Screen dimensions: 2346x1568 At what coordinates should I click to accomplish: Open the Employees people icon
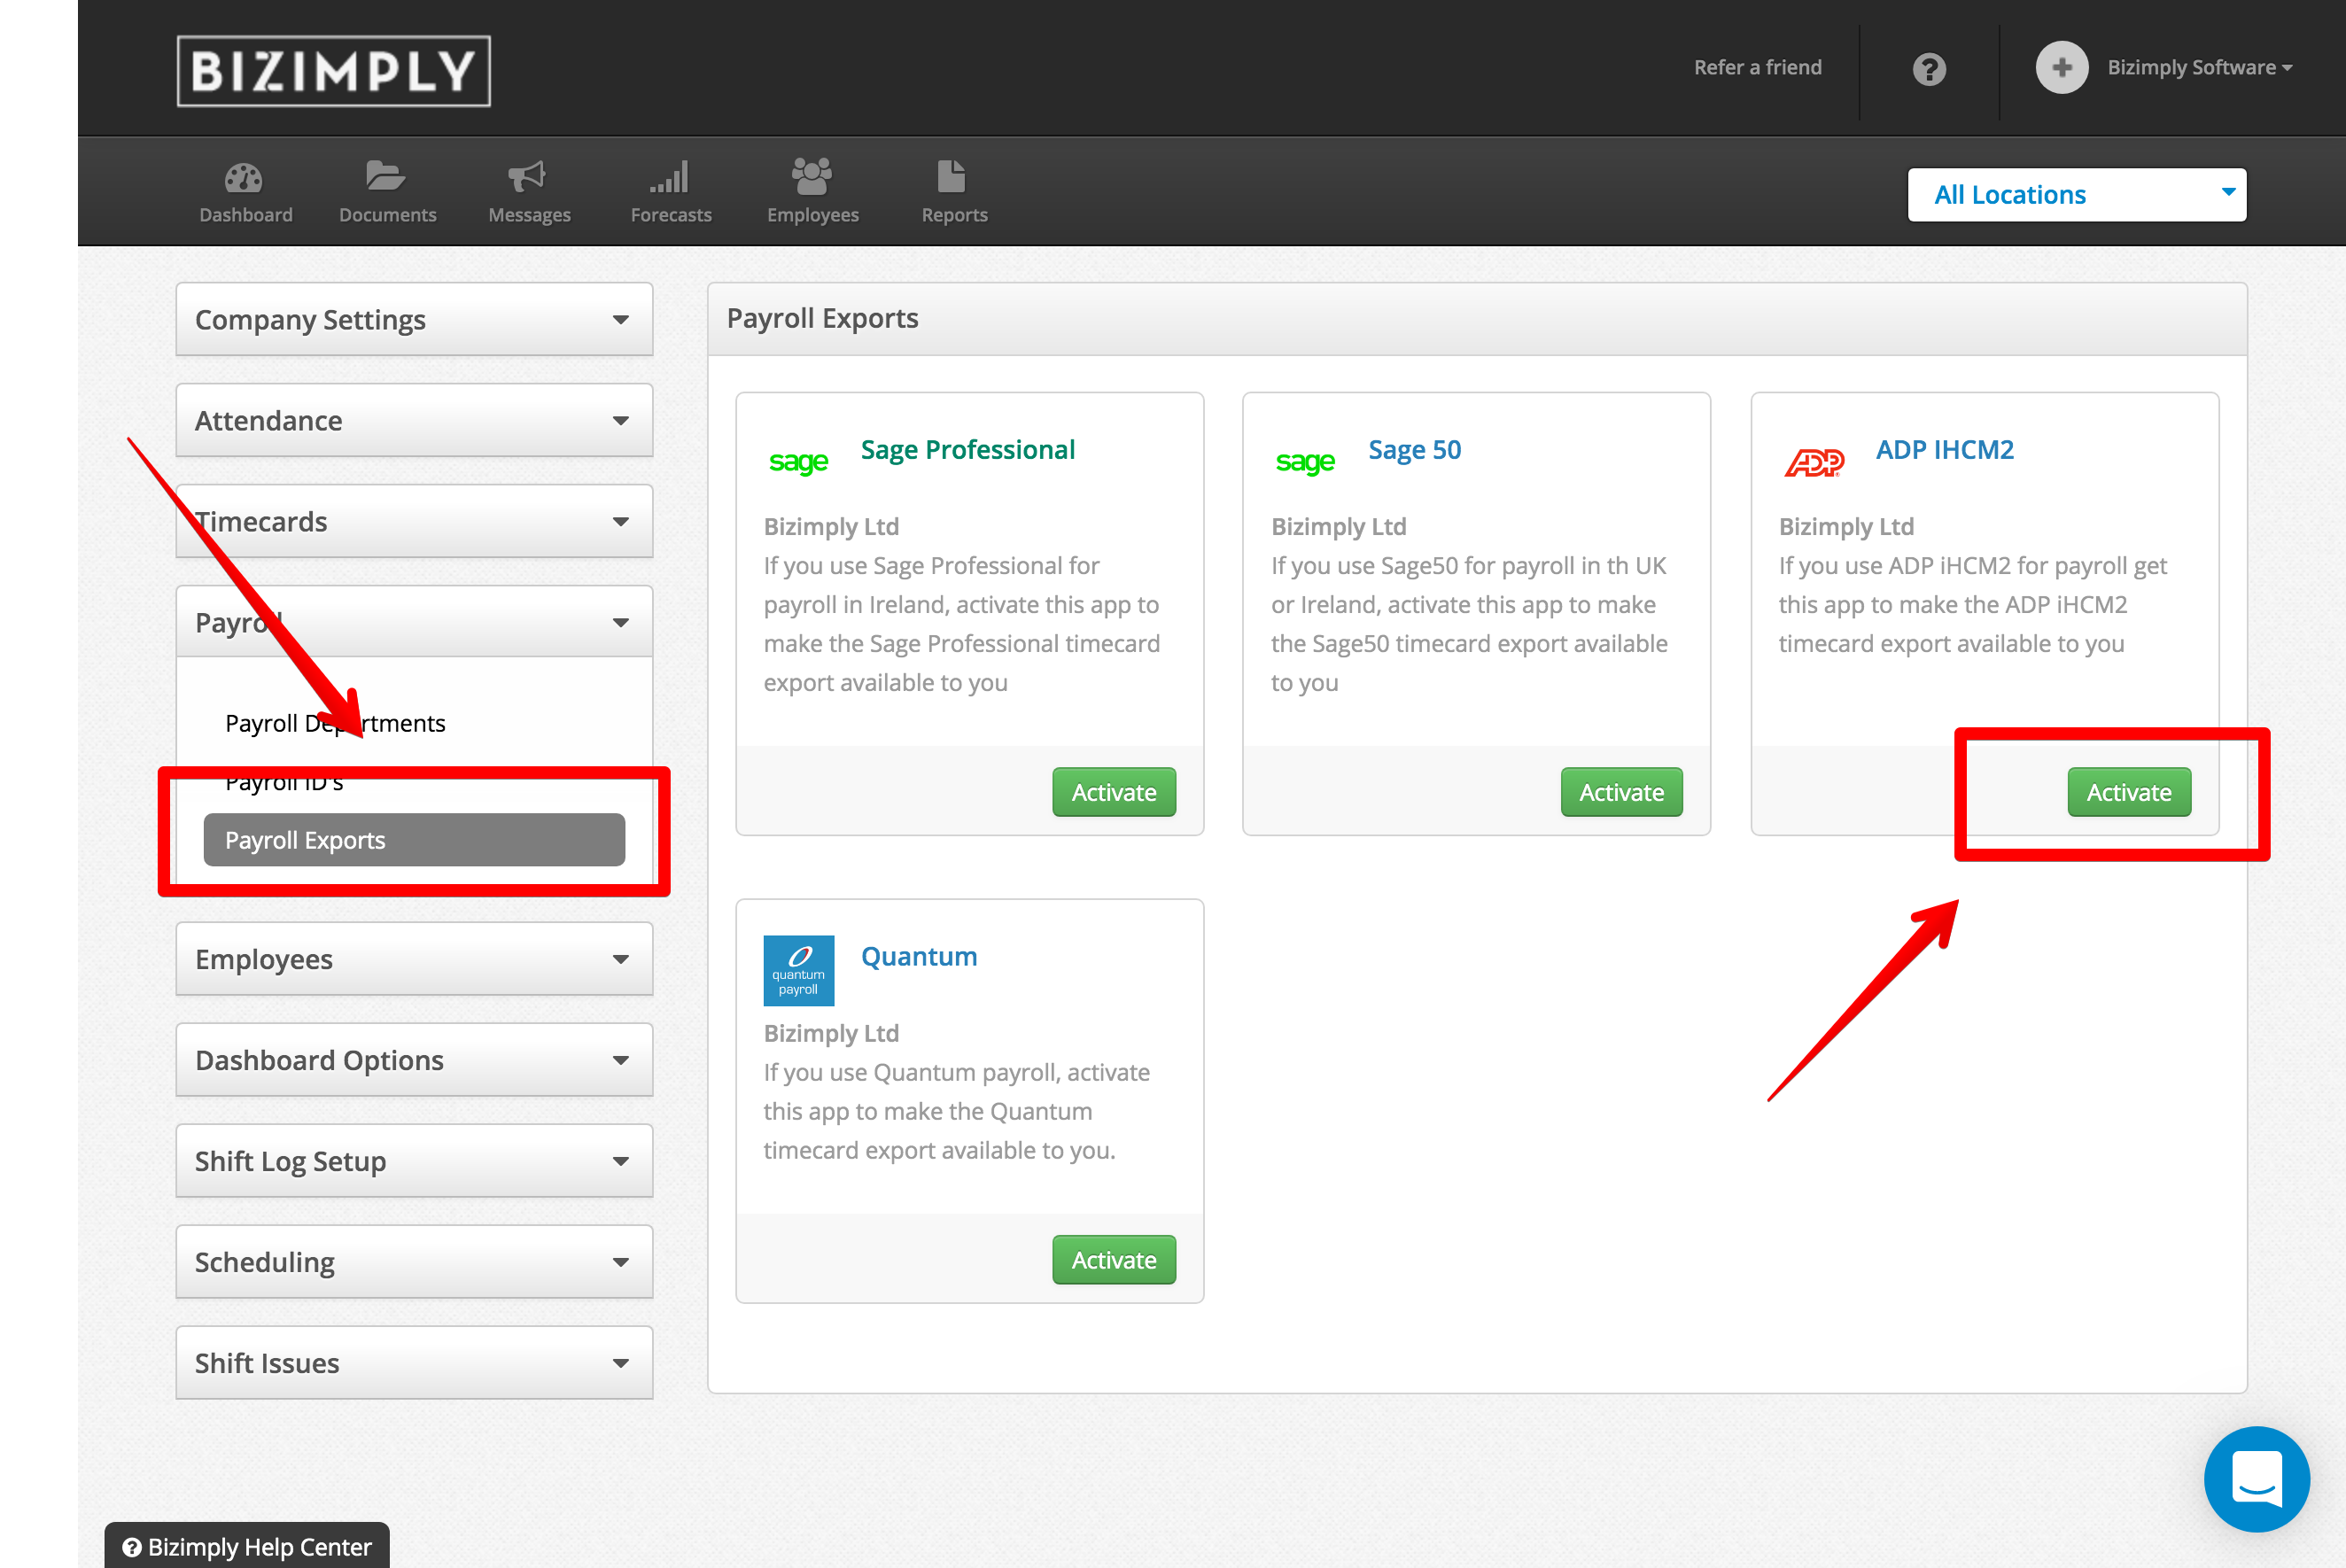pyautogui.click(x=811, y=176)
